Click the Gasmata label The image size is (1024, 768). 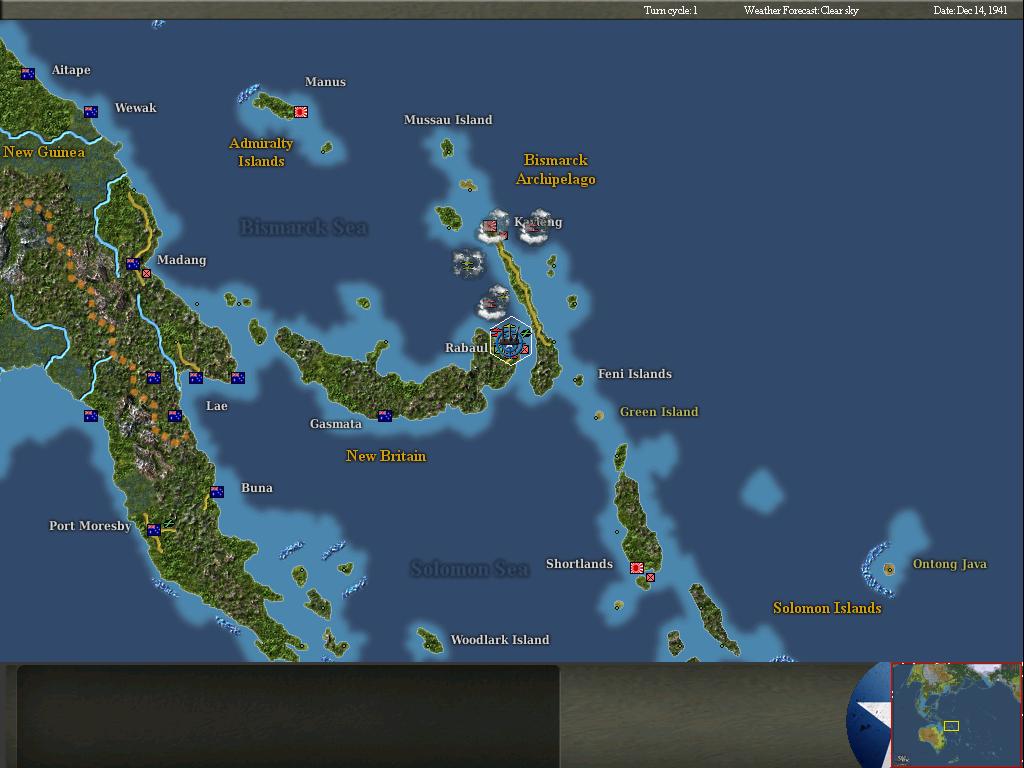pos(336,424)
